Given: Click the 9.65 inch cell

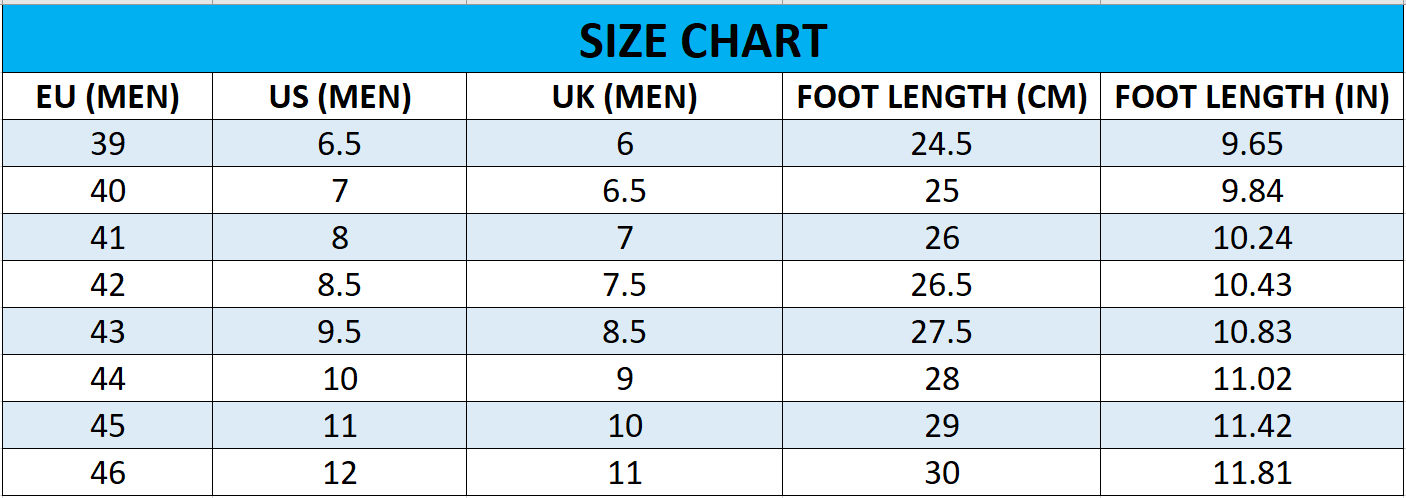Looking at the screenshot, I should pyautogui.click(x=1252, y=144).
